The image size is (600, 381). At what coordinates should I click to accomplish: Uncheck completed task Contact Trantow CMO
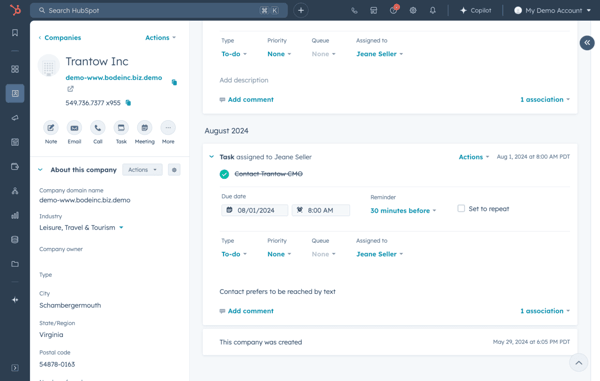coord(224,174)
